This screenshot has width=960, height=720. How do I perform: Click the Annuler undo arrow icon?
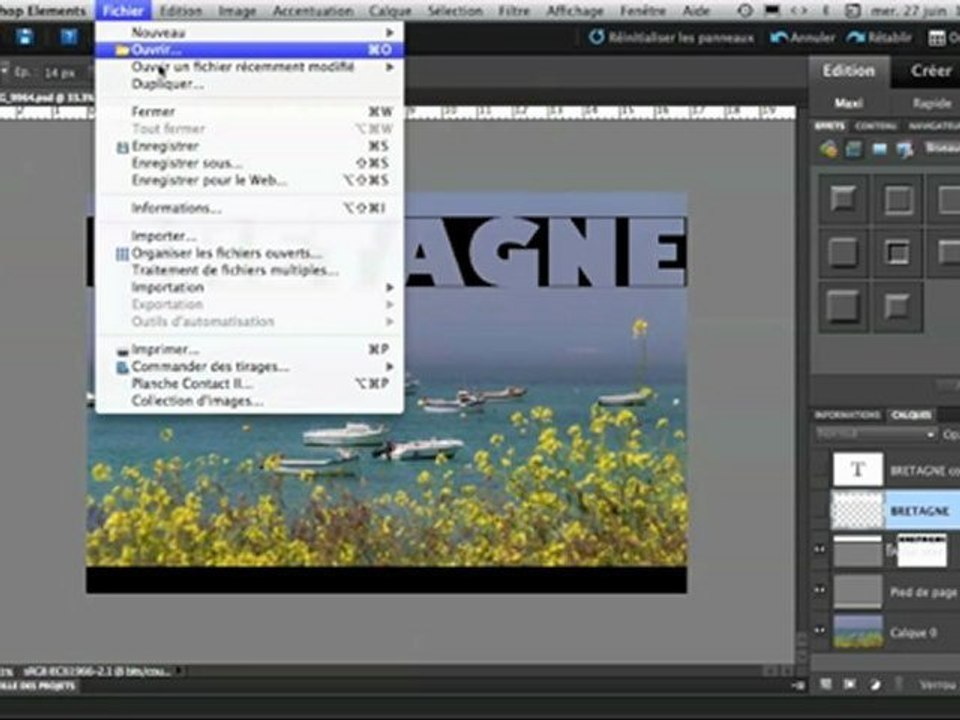[x=779, y=37]
